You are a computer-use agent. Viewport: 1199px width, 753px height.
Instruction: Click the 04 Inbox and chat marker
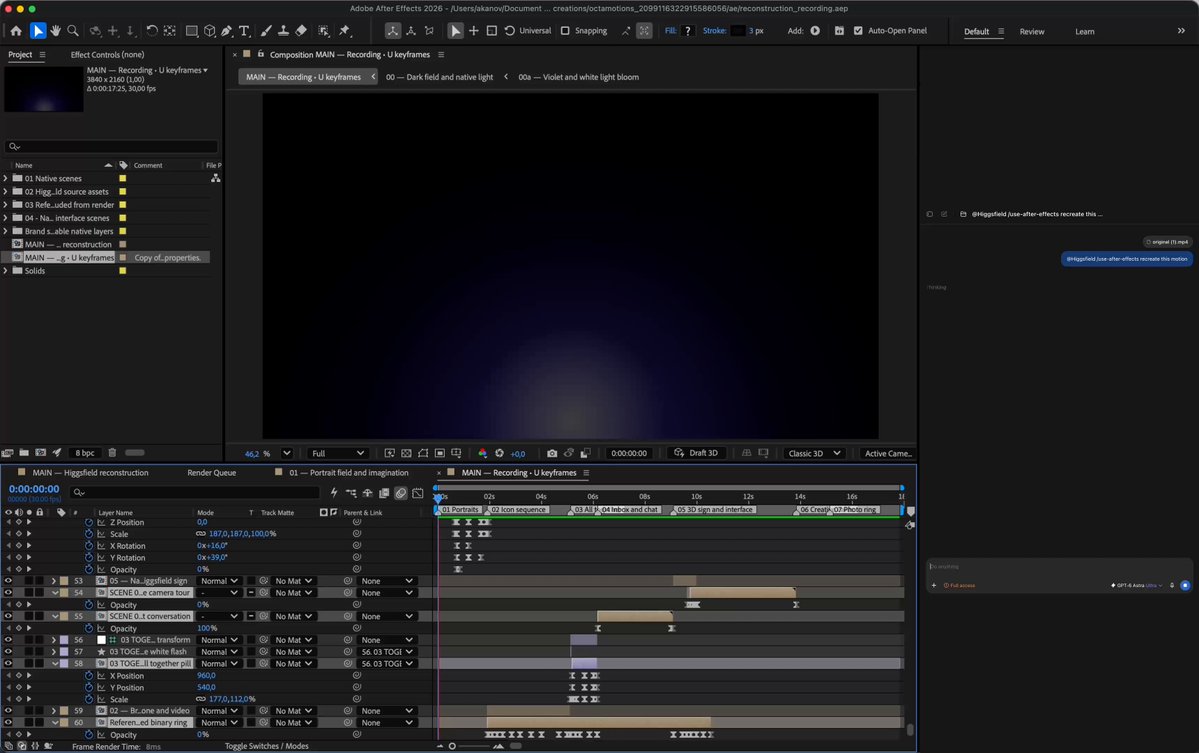point(628,509)
